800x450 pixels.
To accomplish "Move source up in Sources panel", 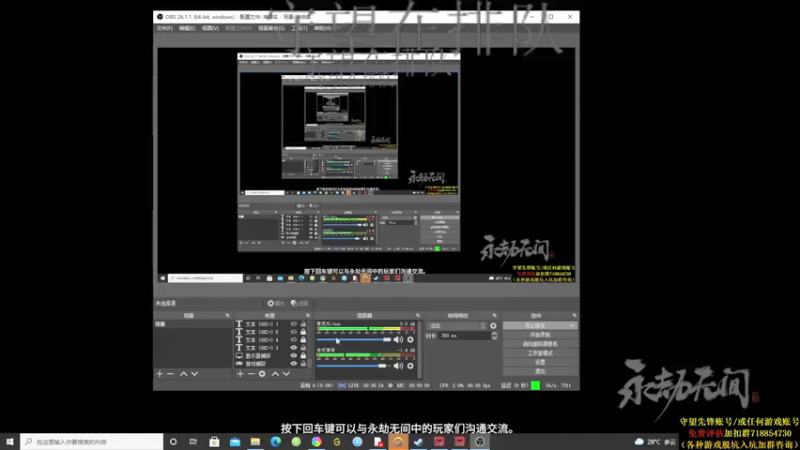I will coord(275,374).
